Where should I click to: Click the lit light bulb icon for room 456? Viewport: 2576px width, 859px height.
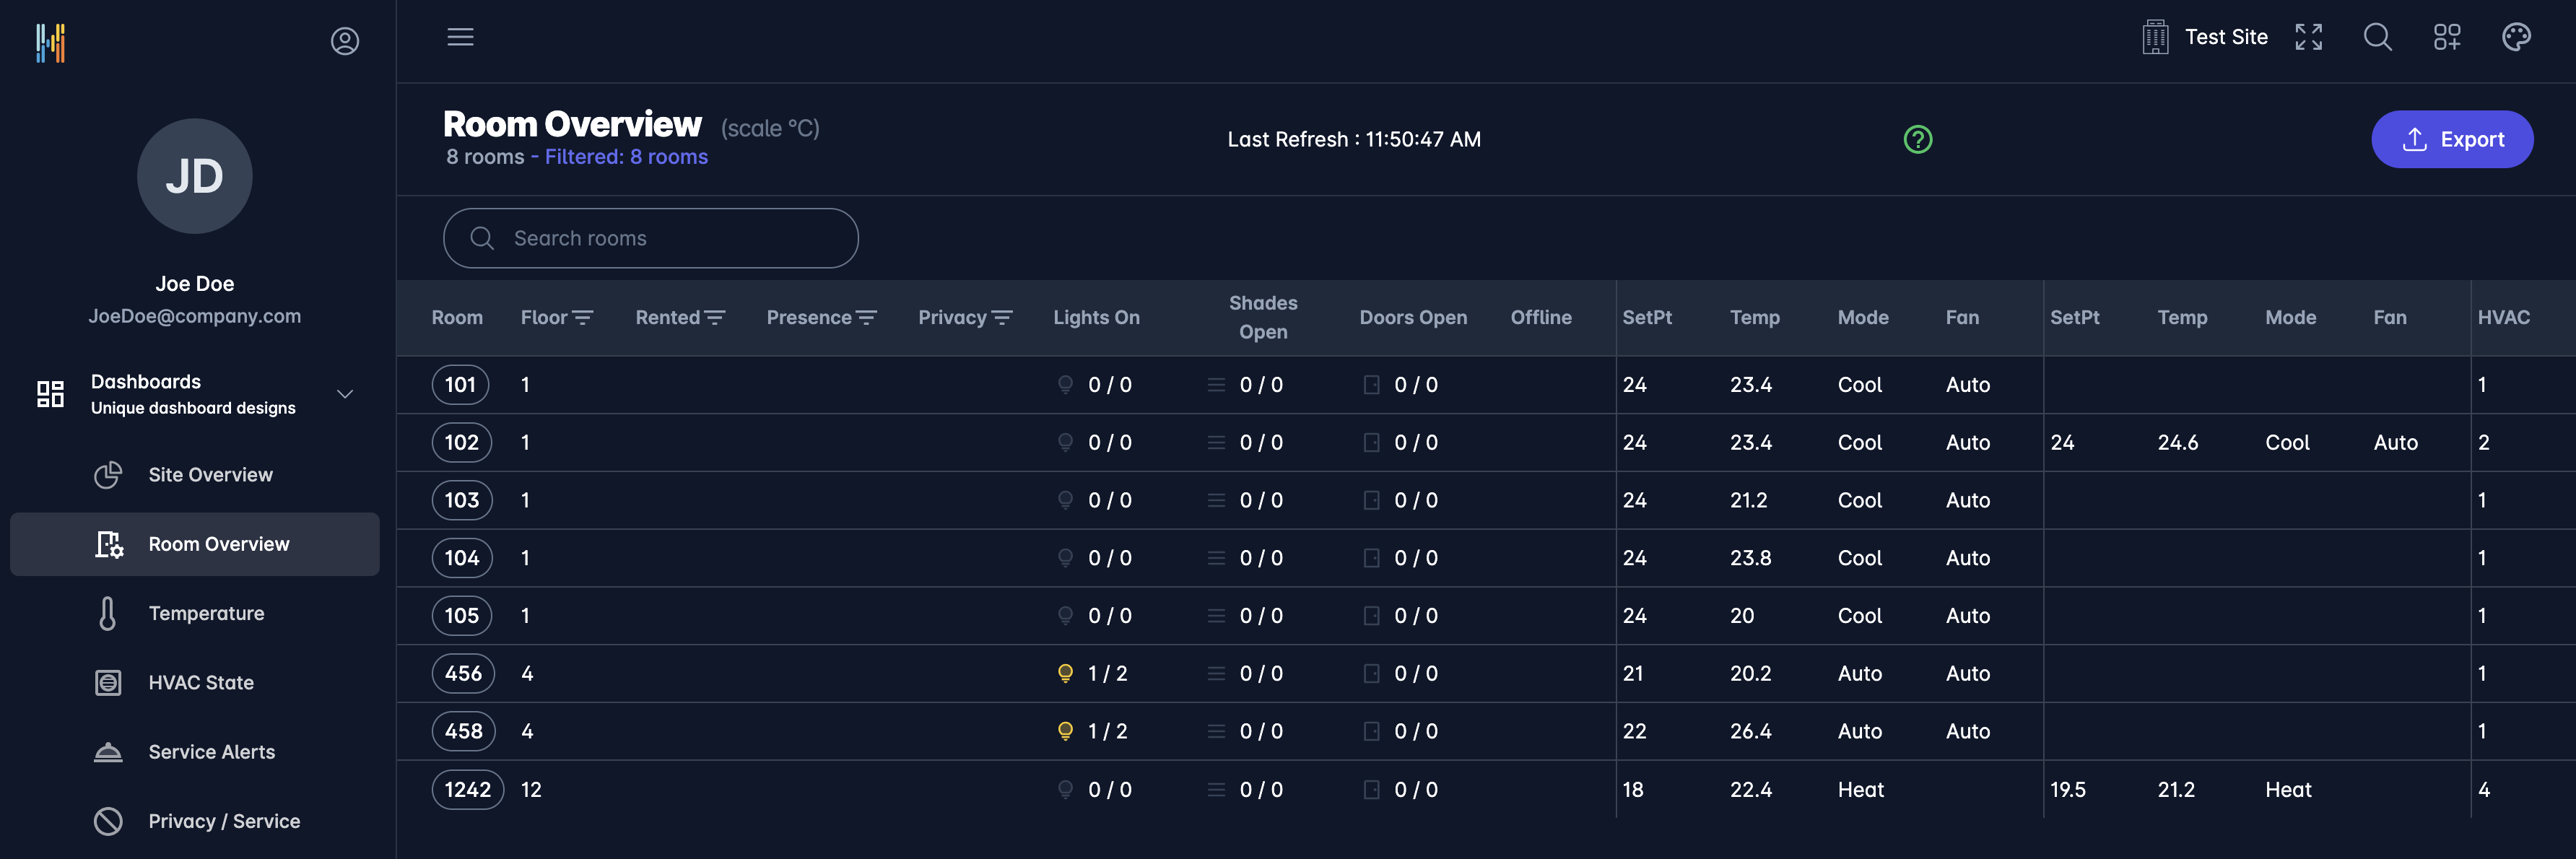click(x=1065, y=673)
